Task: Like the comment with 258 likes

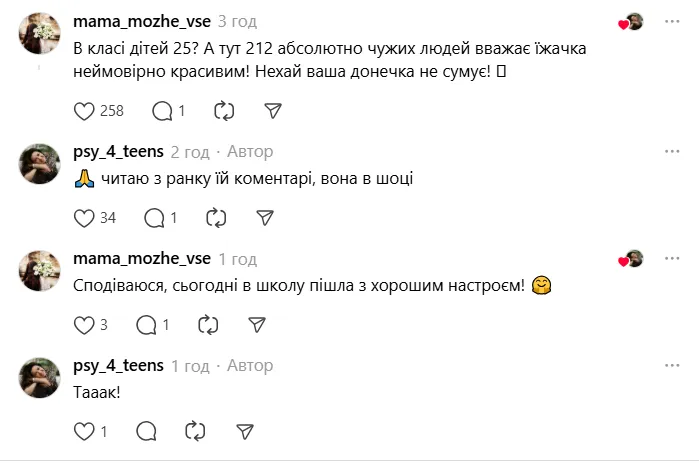Action: point(84,111)
